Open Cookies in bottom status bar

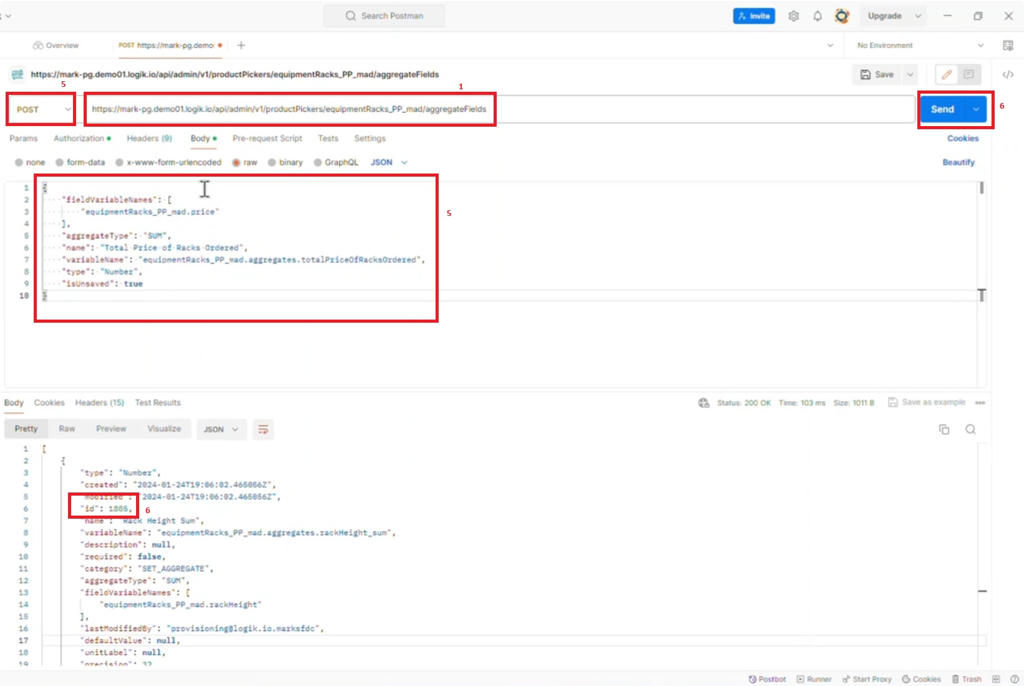point(921,679)
